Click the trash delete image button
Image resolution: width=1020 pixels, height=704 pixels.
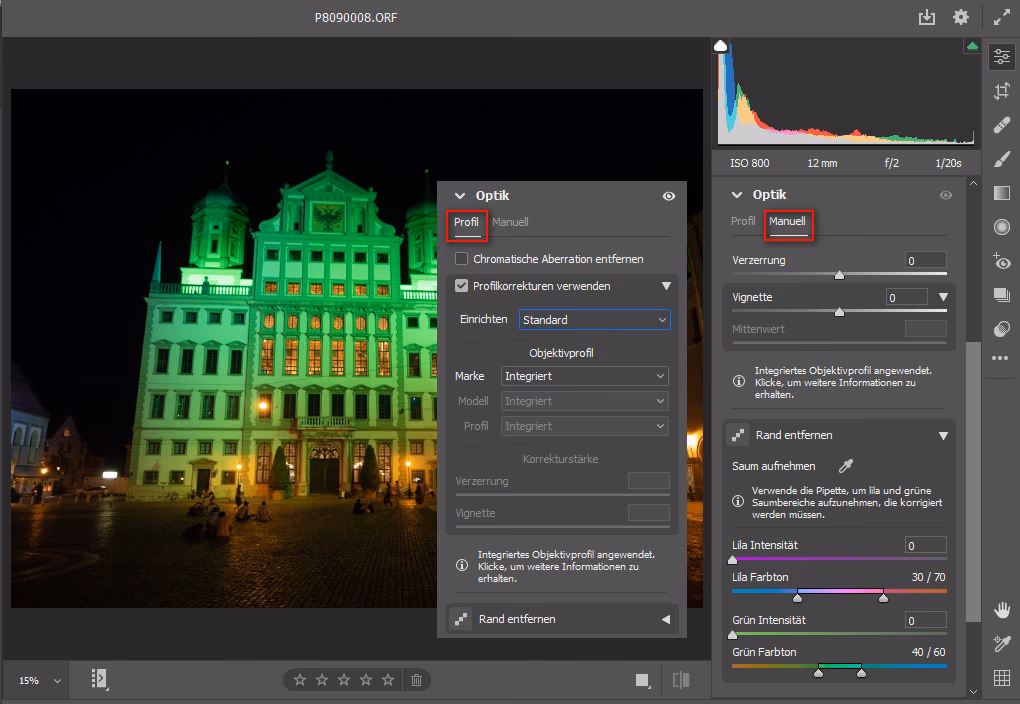coord(417,680)
